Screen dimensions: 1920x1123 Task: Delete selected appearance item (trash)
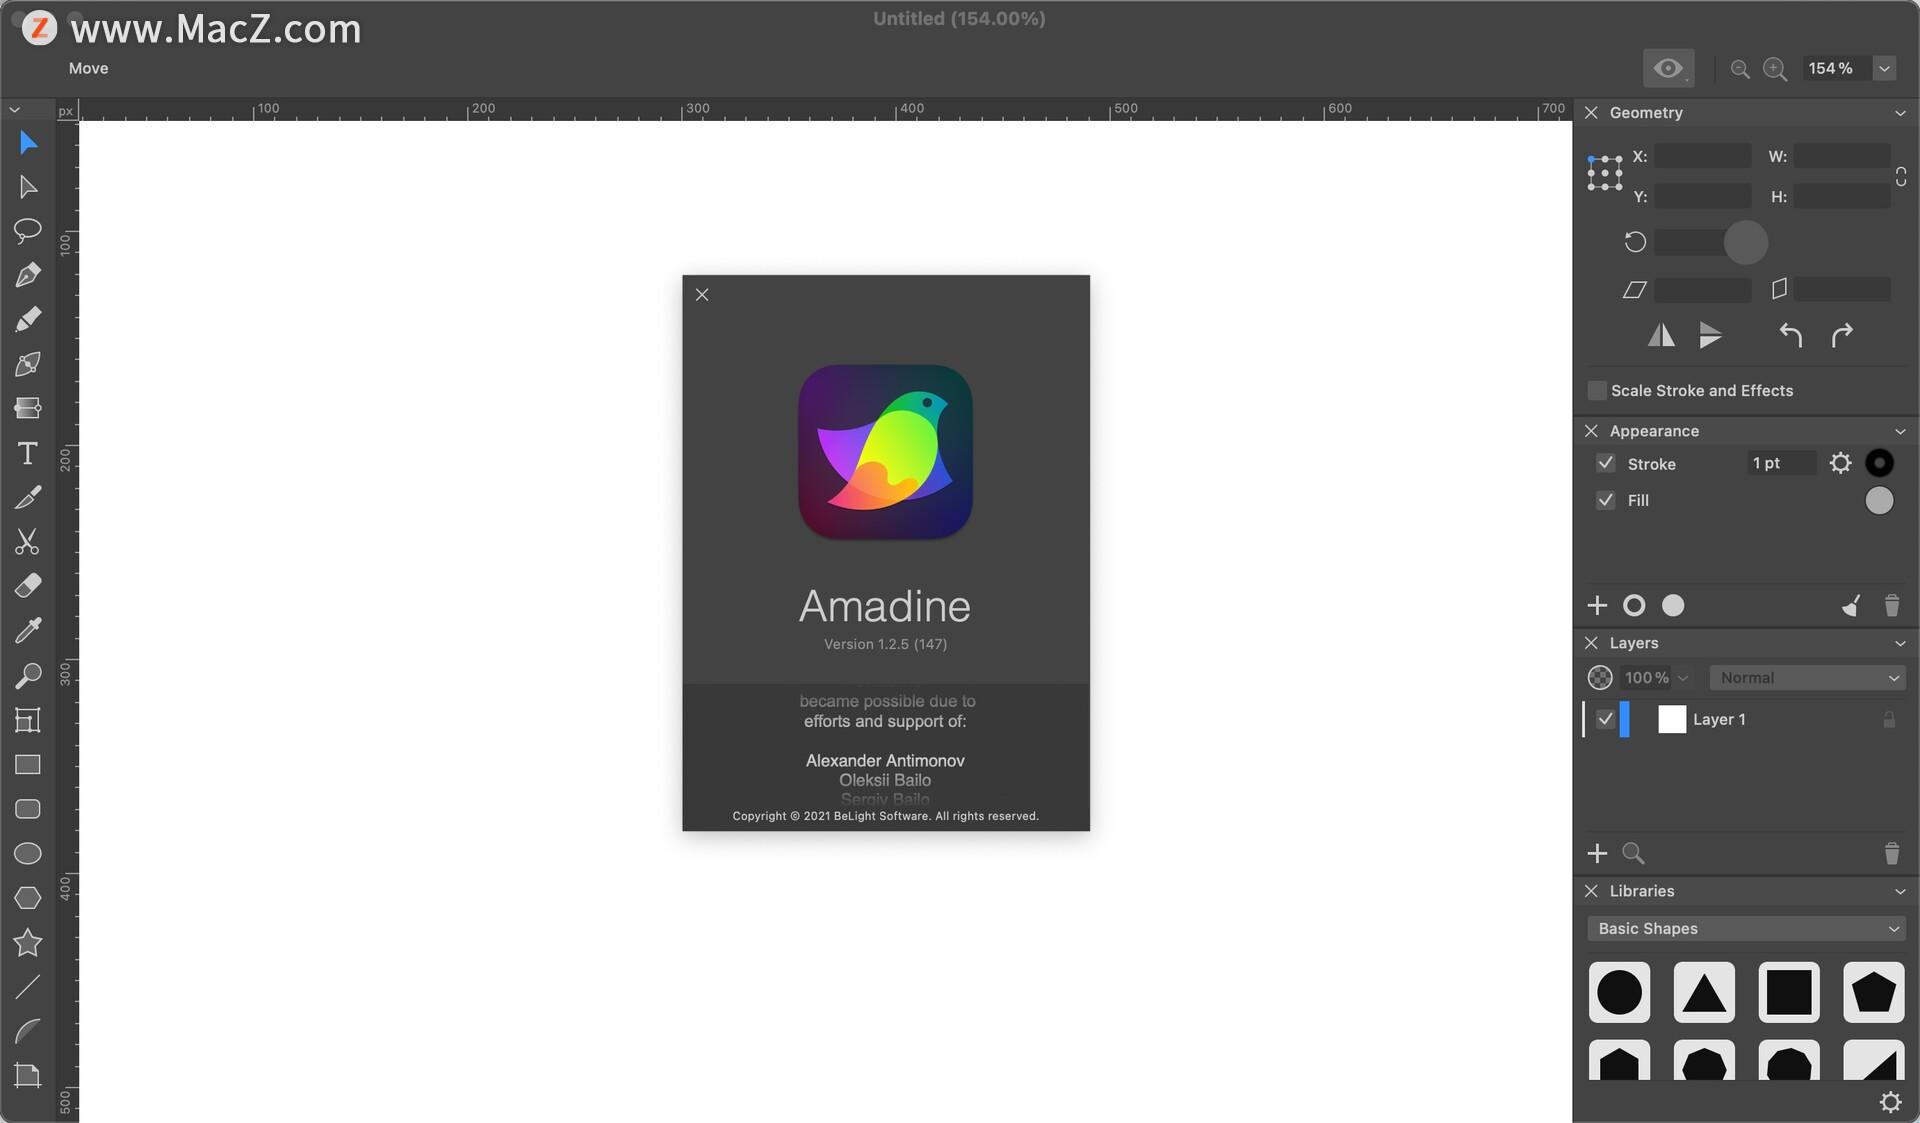[1891, 605]
